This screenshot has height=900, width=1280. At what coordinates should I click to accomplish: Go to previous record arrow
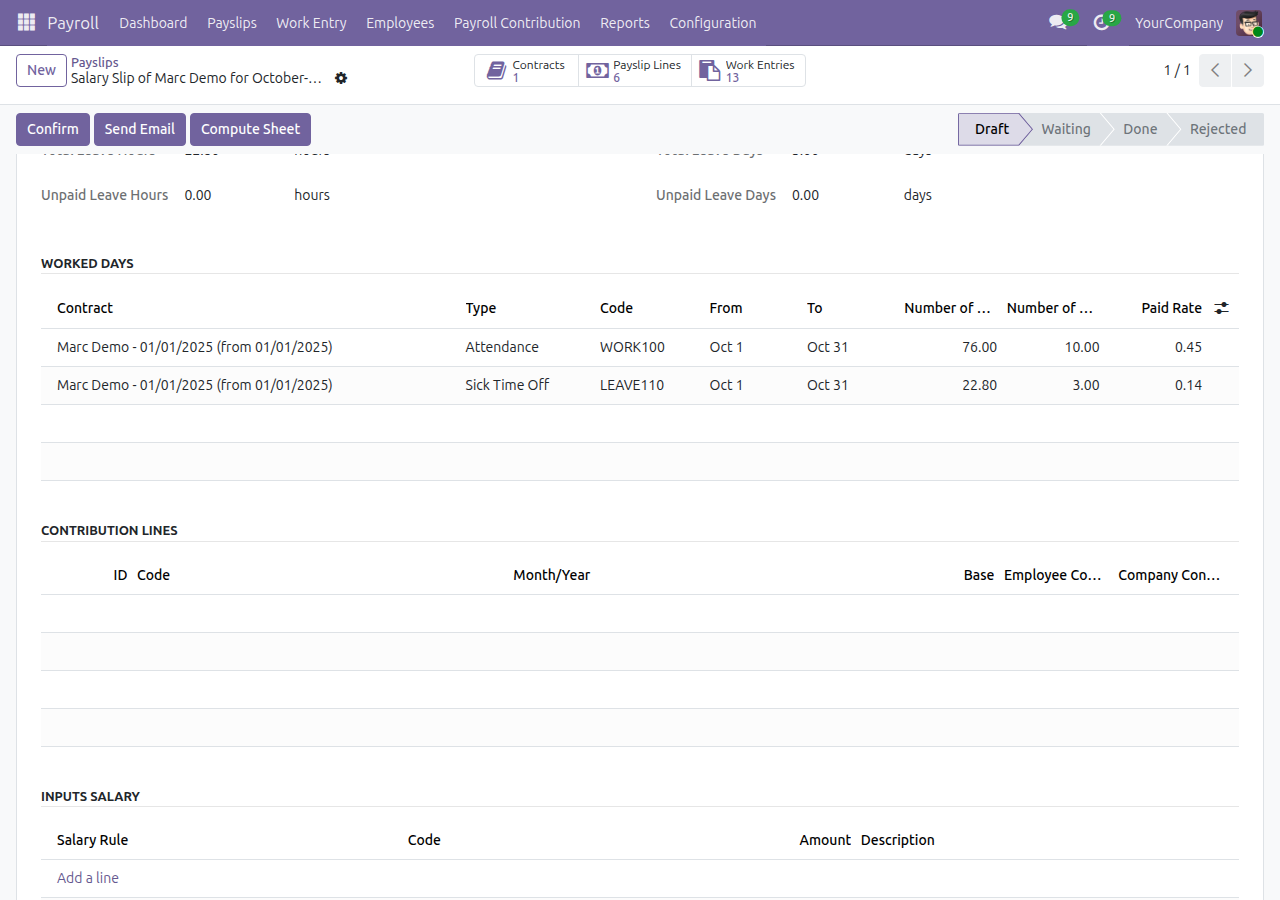[x=1215, y=70]
